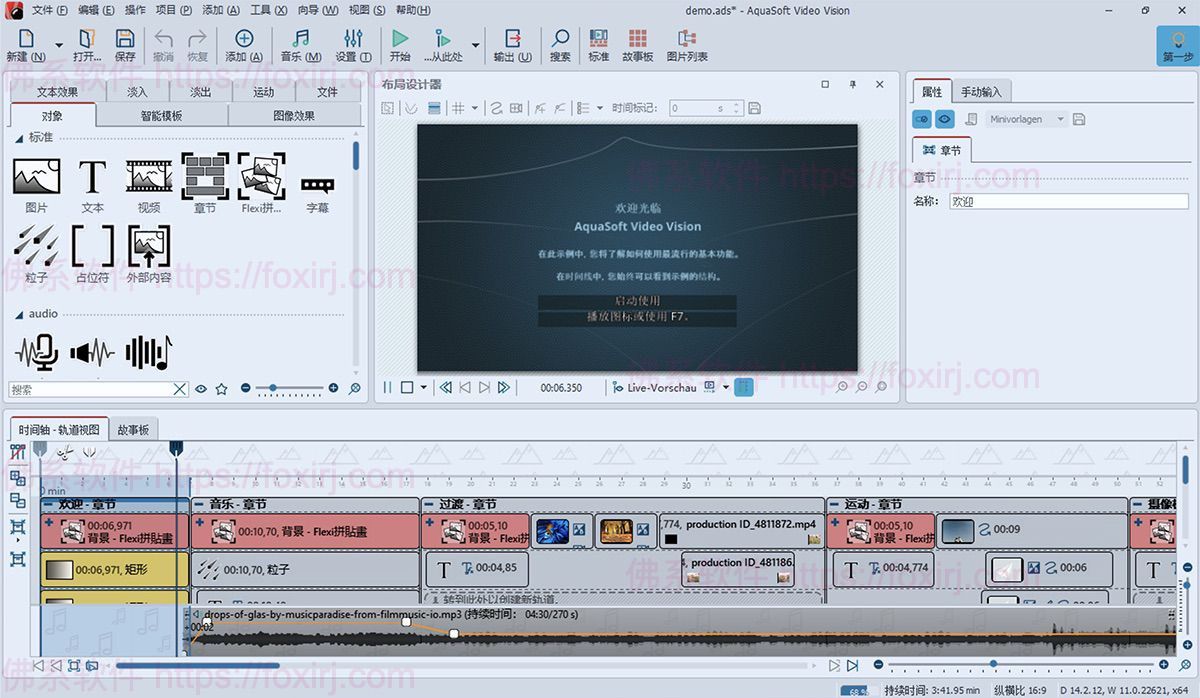
Task: Open the Live-Vorschau dropdown in the preview
Action: pyautogui.click(x=726, y=387)
